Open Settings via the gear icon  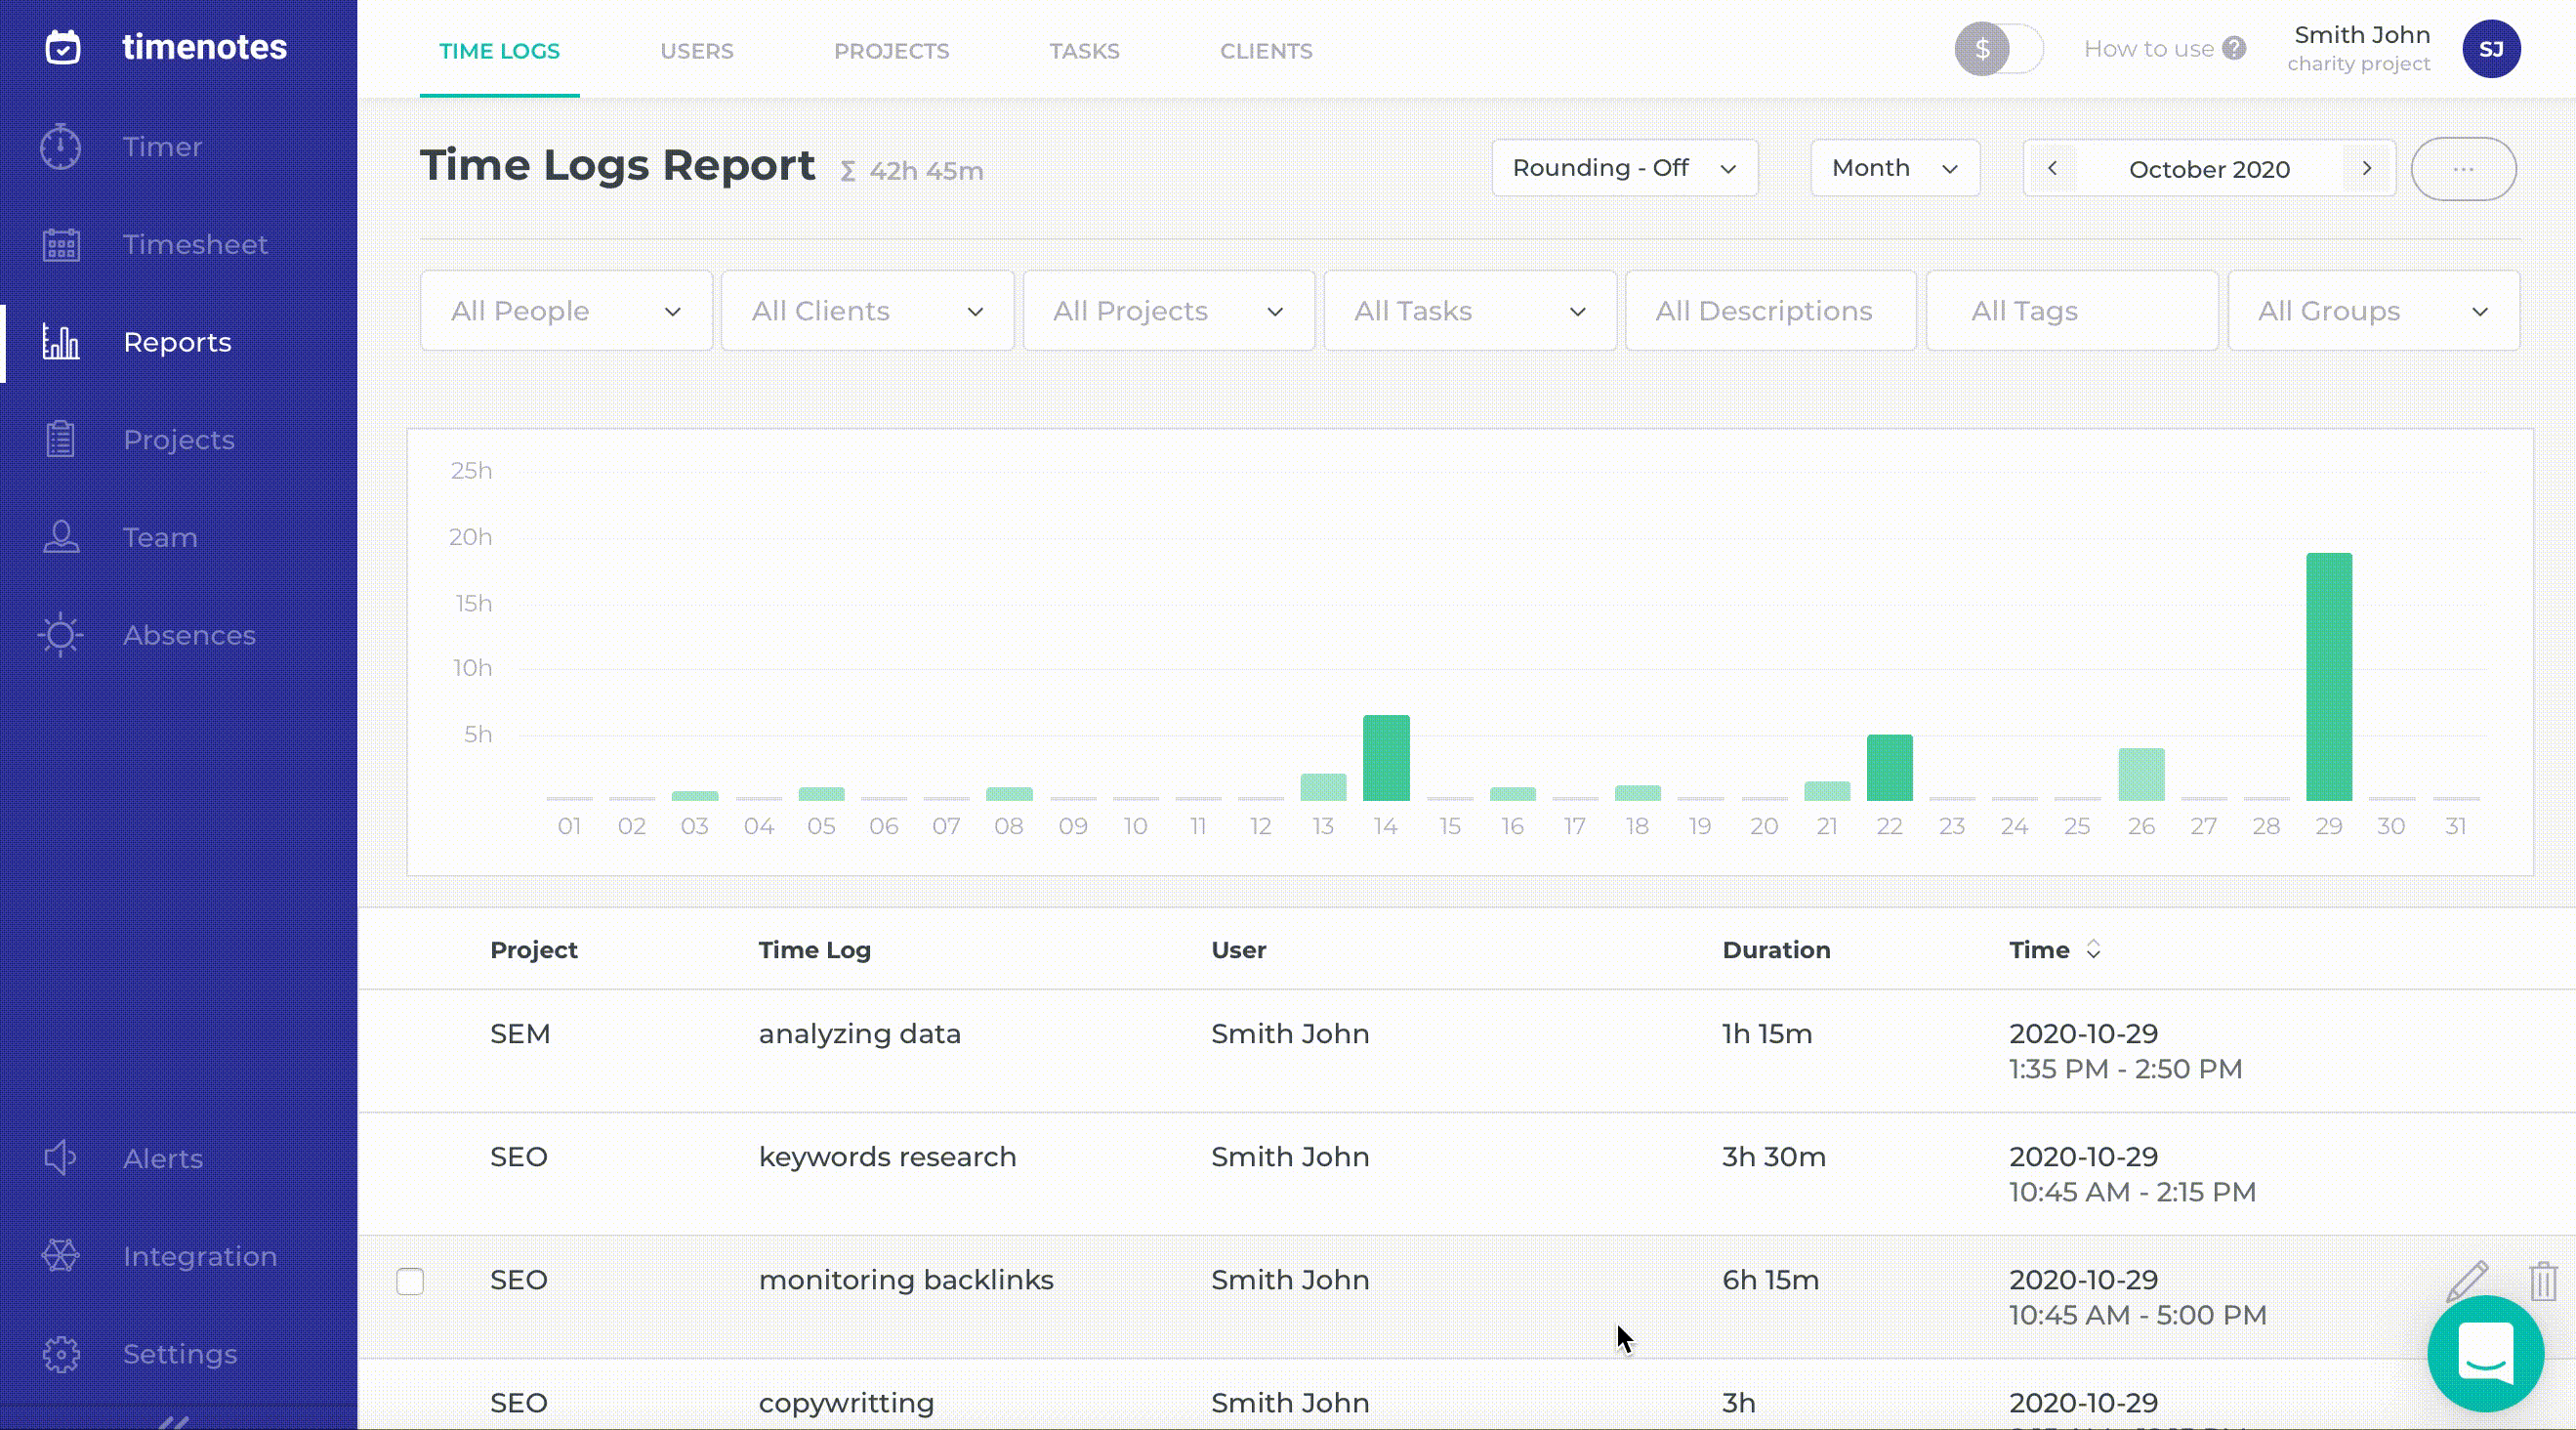[61, 1354]
